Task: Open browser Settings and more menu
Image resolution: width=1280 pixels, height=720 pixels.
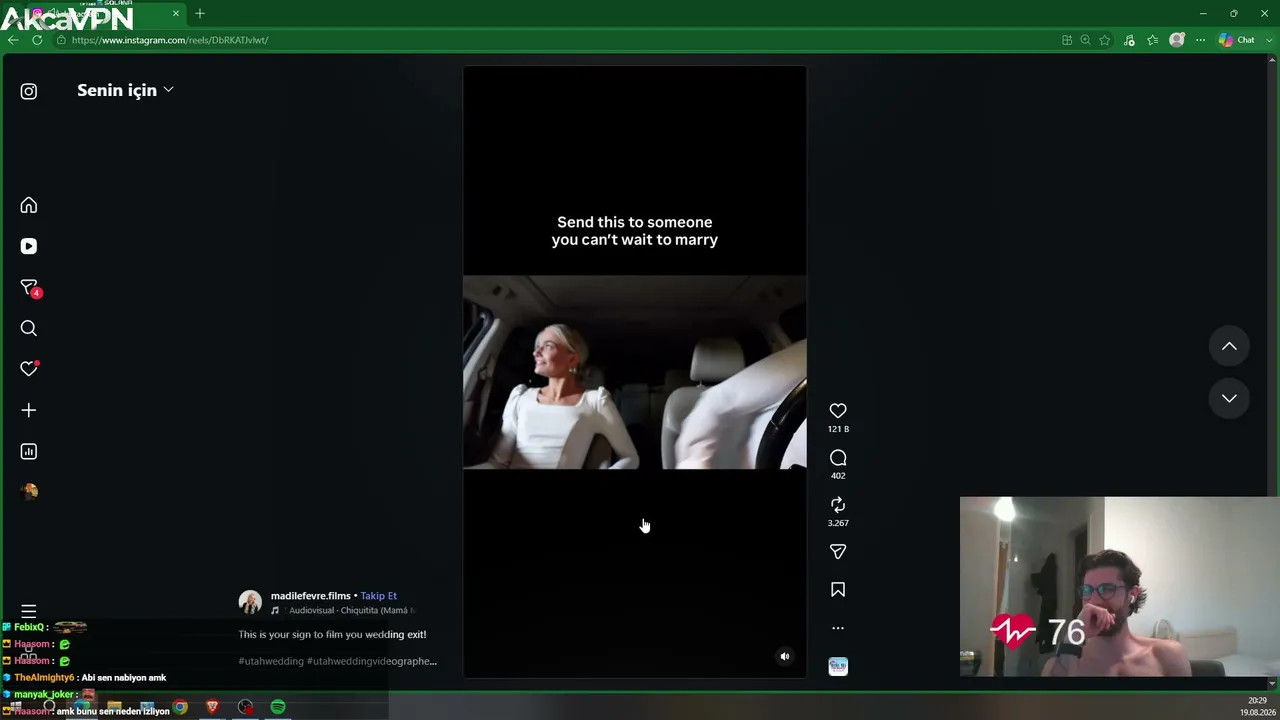Action: pyautogui.click(x=1201, y=40)
